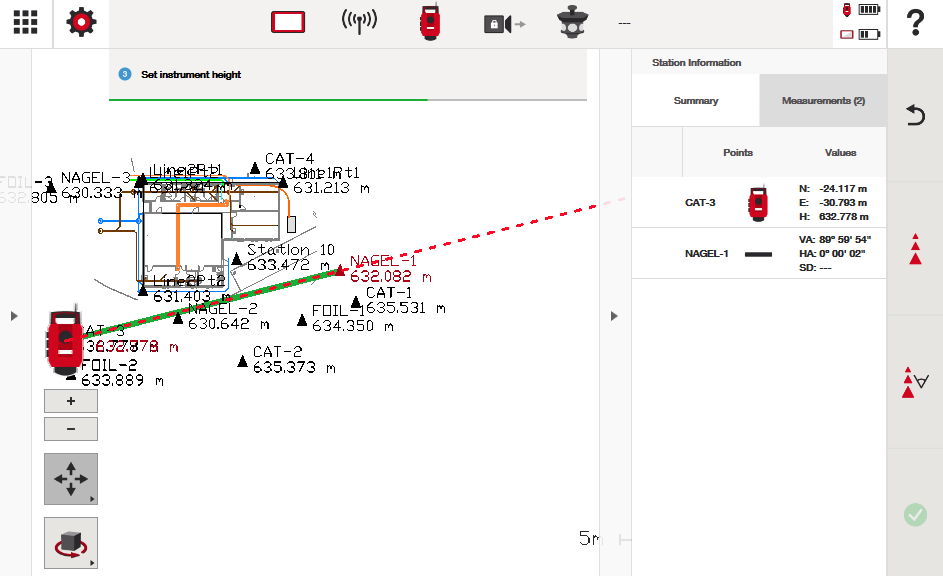Open settings gear menu
Viewport: 943px width, 576px height.
click(82, 23)
